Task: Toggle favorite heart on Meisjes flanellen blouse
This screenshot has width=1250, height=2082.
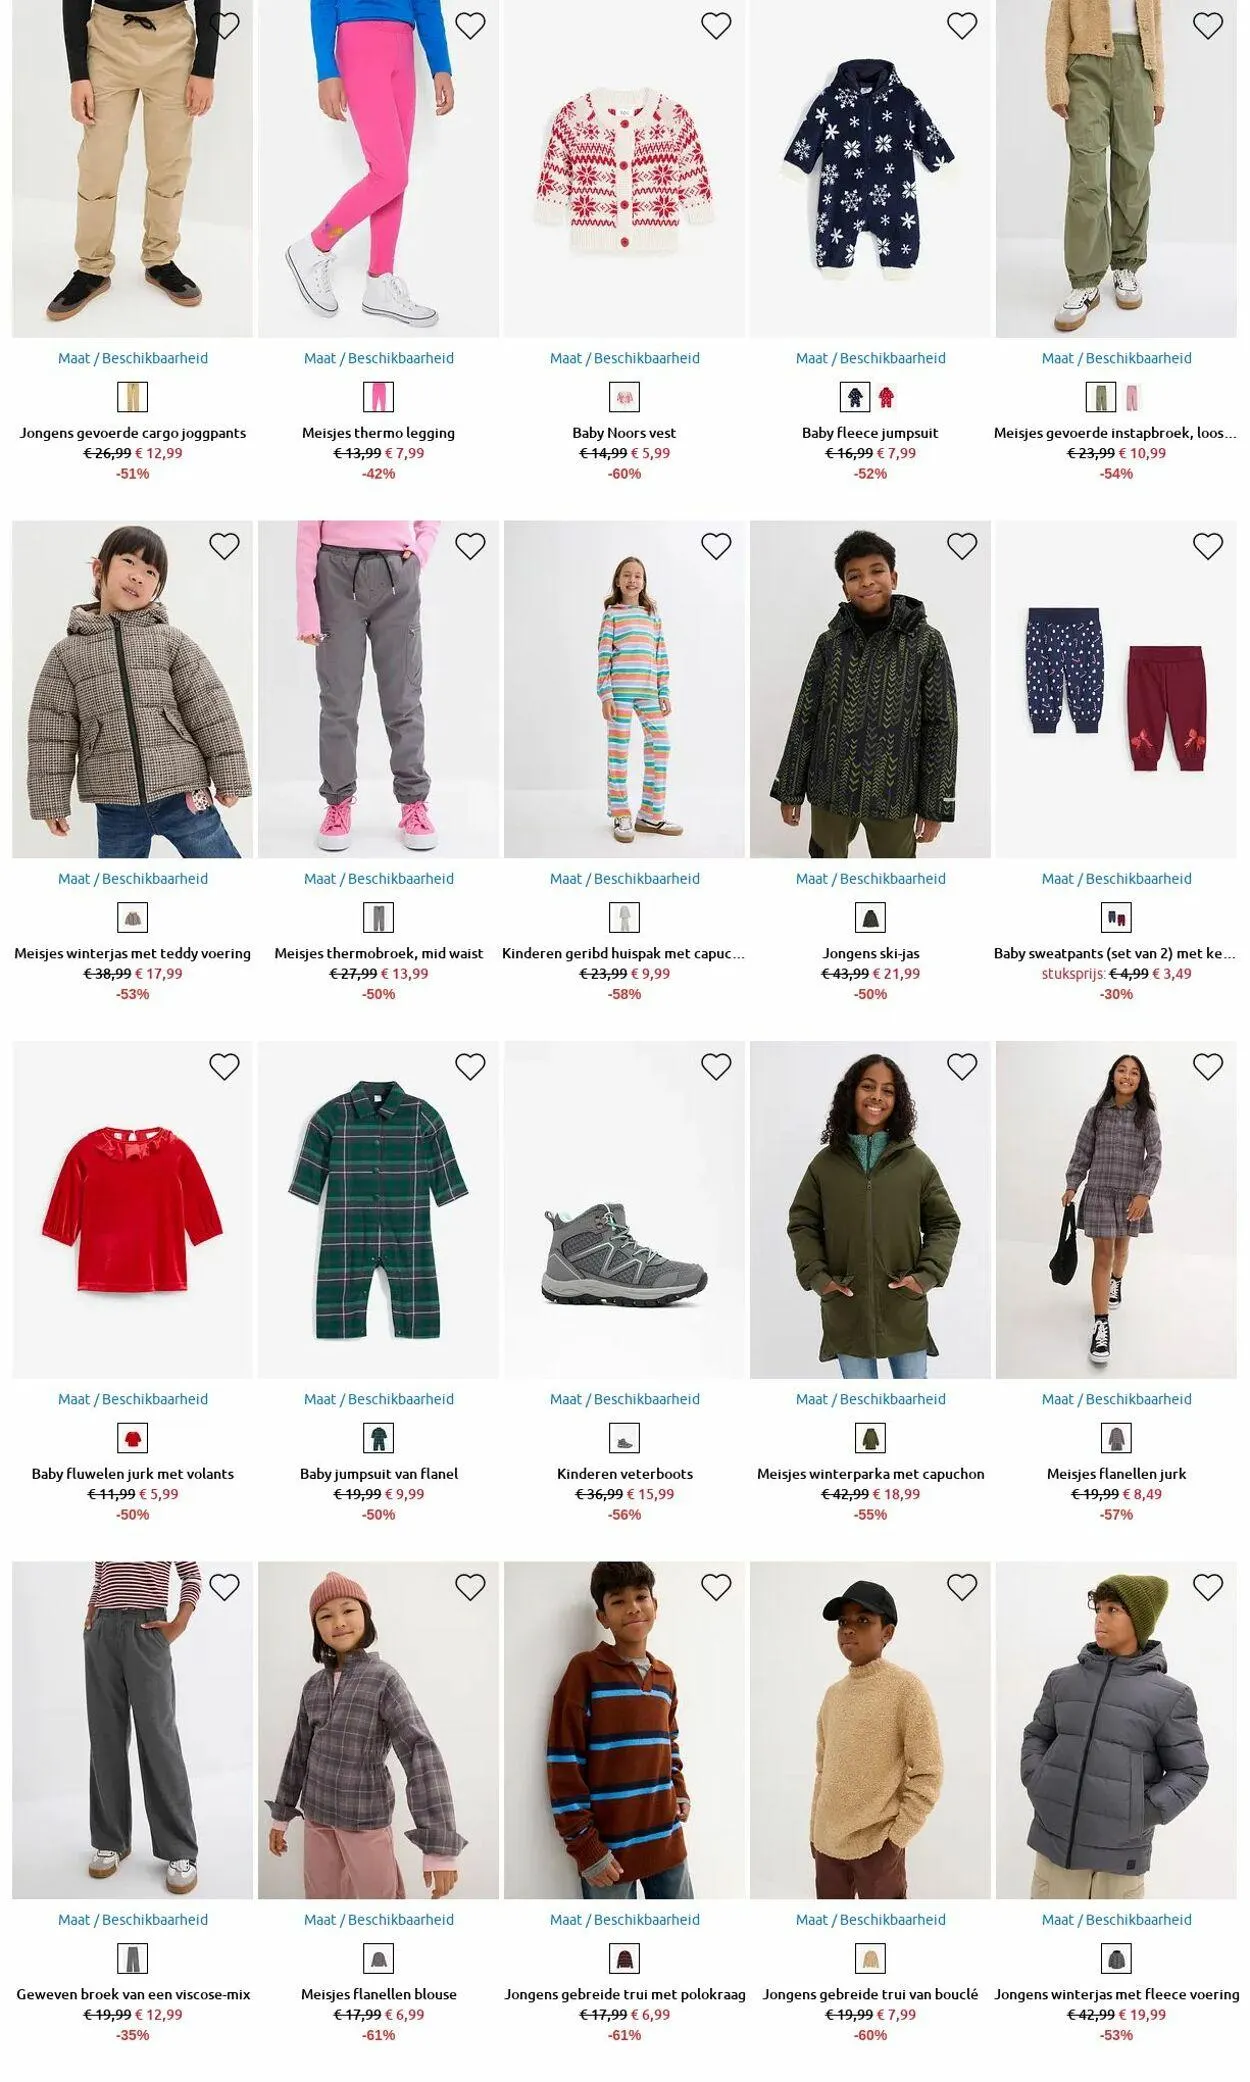Action: [470, 1587]
